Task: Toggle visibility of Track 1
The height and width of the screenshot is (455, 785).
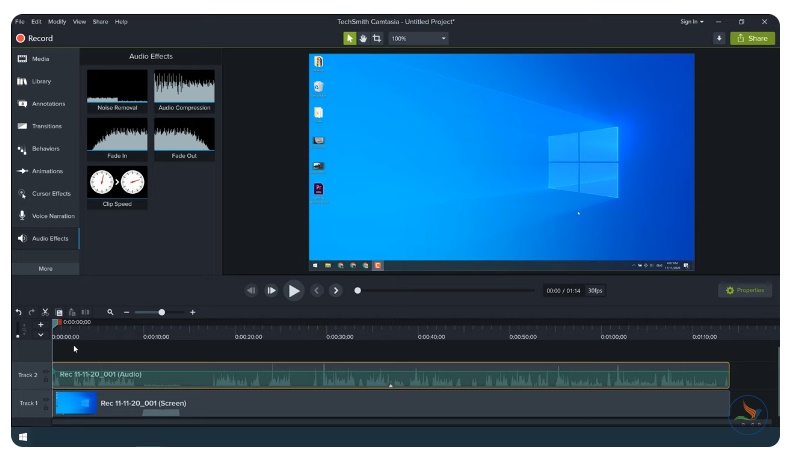Action: tap(46, 399)
